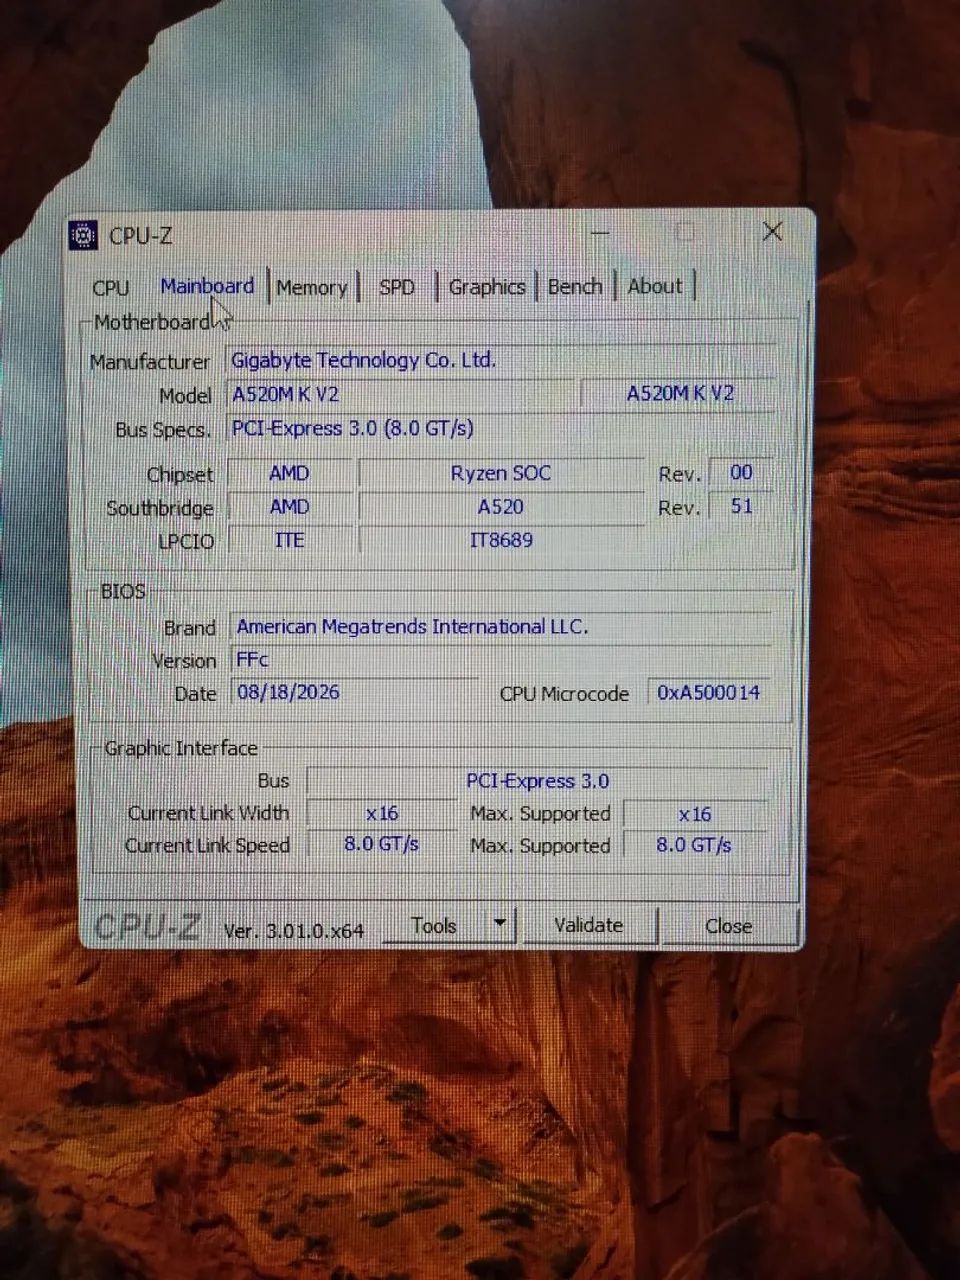Go to the Bench tab

coord(575,287)
